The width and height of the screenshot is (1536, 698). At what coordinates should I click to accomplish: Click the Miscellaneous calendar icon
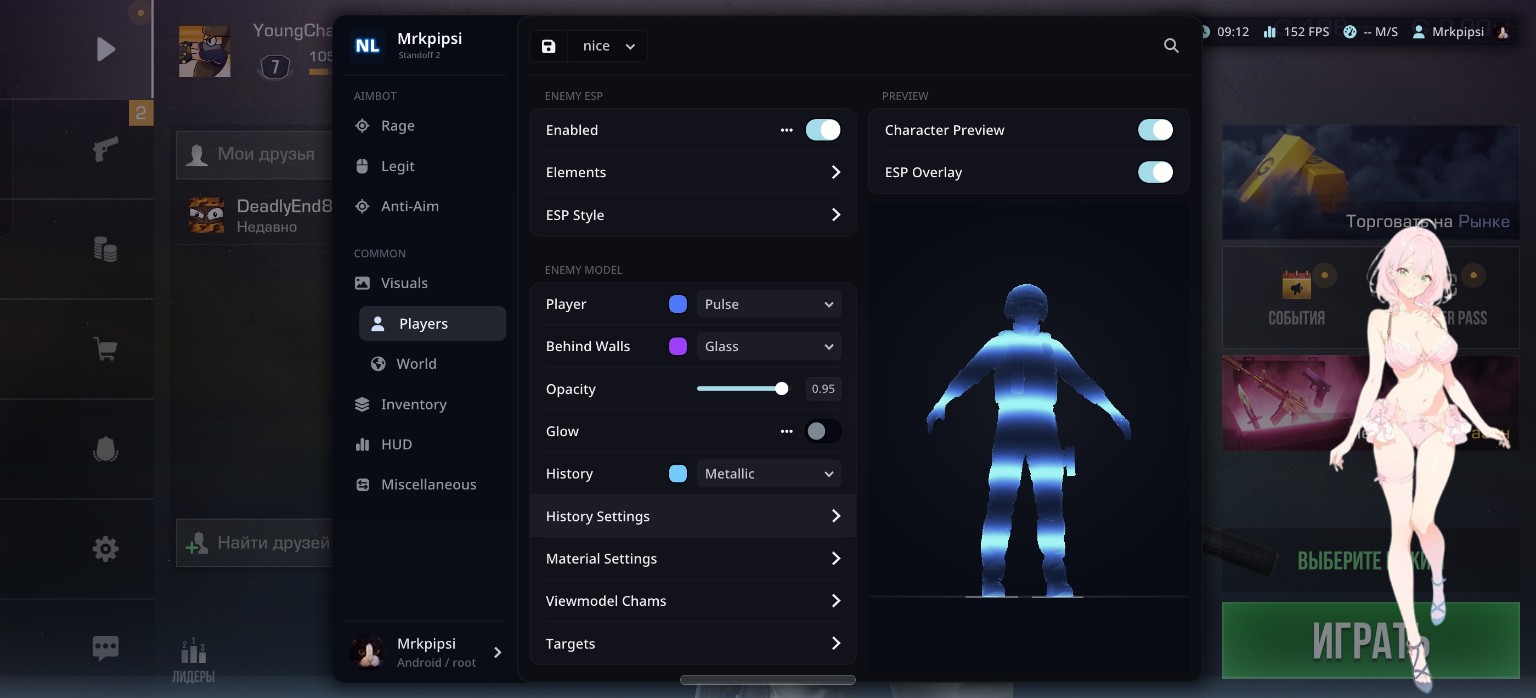(x=362, y=484)
